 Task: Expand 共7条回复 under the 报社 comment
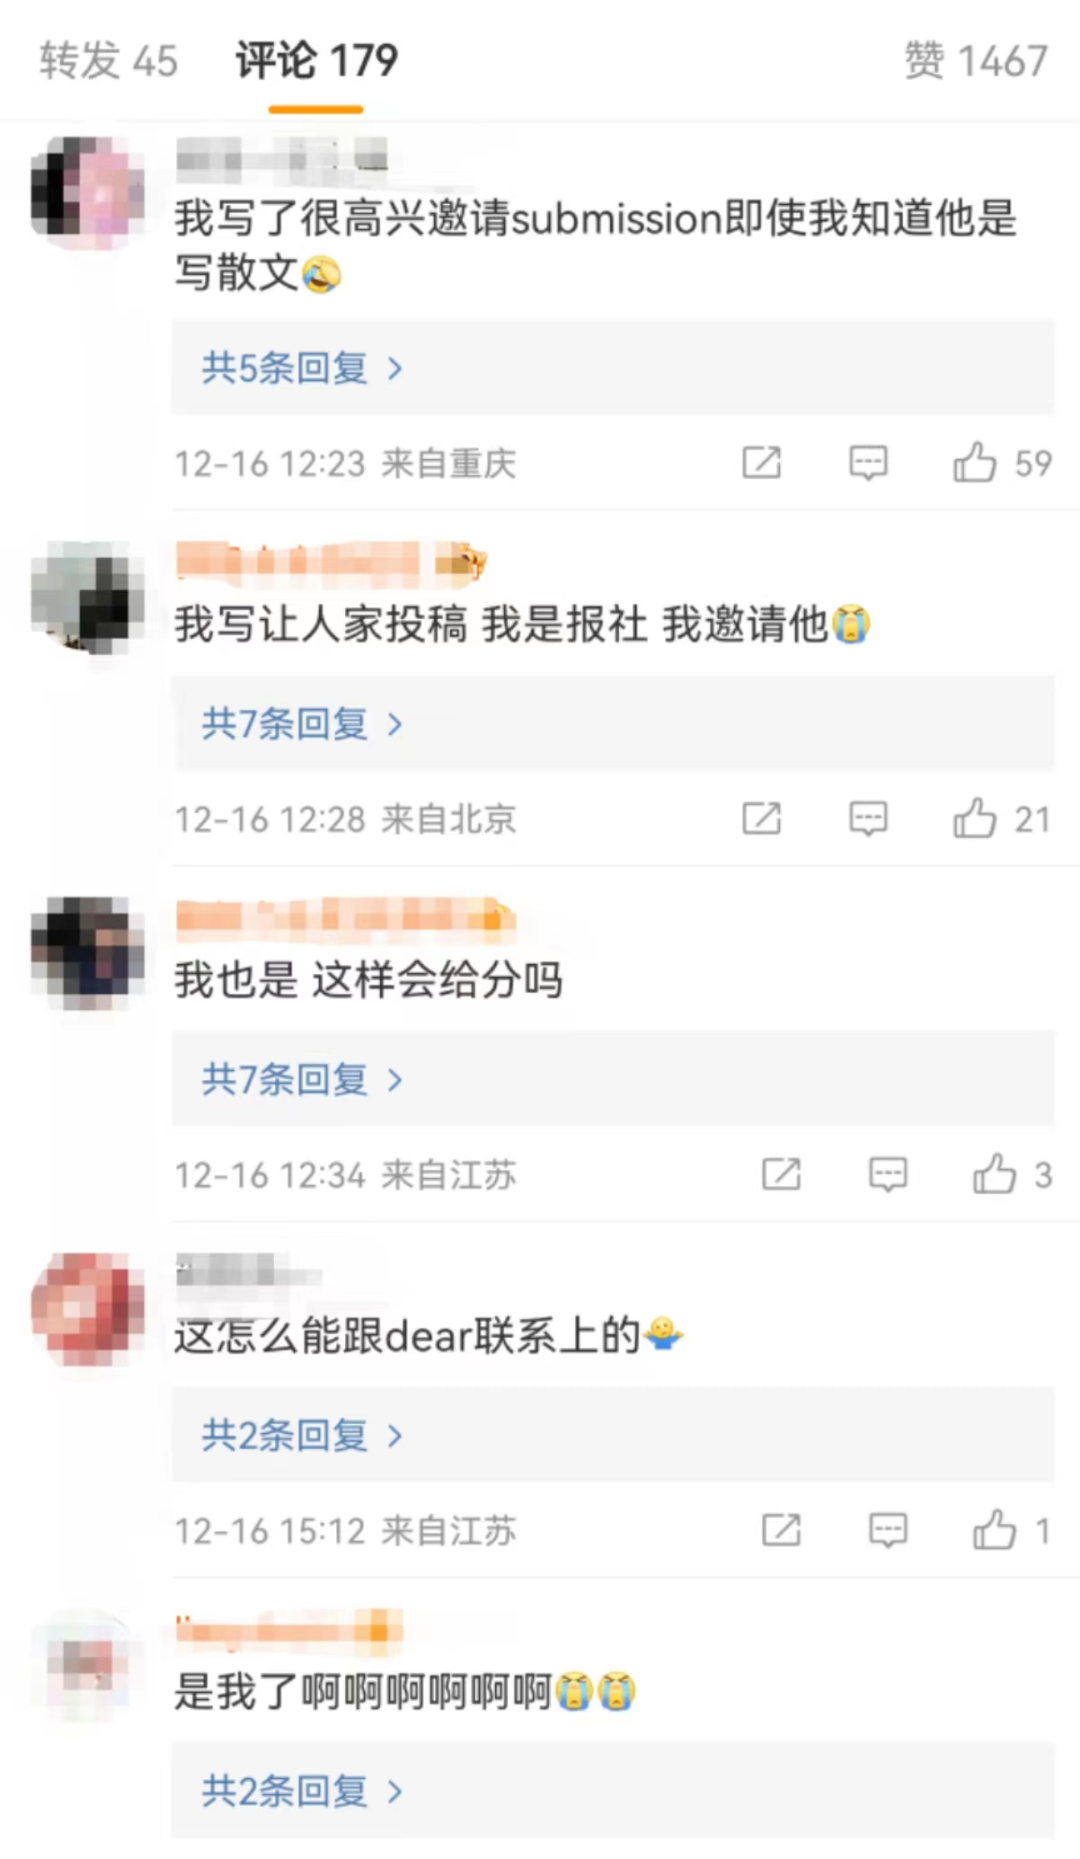[x=613, y=724]
